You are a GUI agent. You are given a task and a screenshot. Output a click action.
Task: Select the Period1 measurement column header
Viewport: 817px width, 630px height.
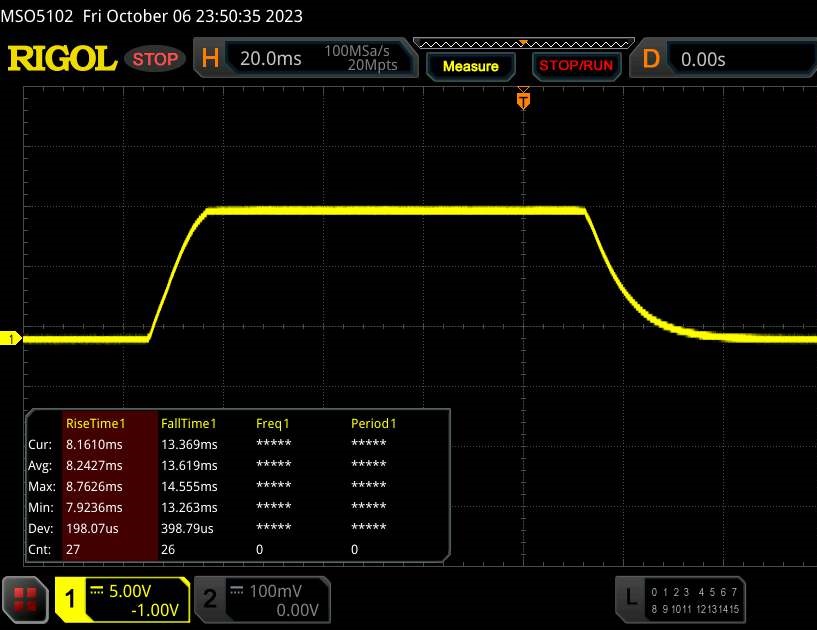pos(373,424)
